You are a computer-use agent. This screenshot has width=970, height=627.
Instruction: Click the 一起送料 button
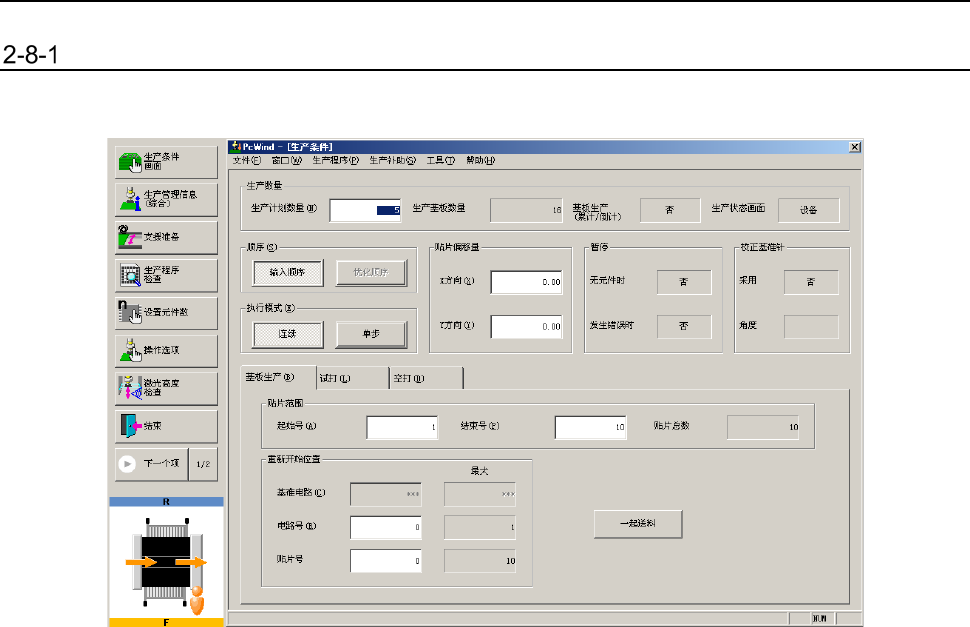(638, 524)
